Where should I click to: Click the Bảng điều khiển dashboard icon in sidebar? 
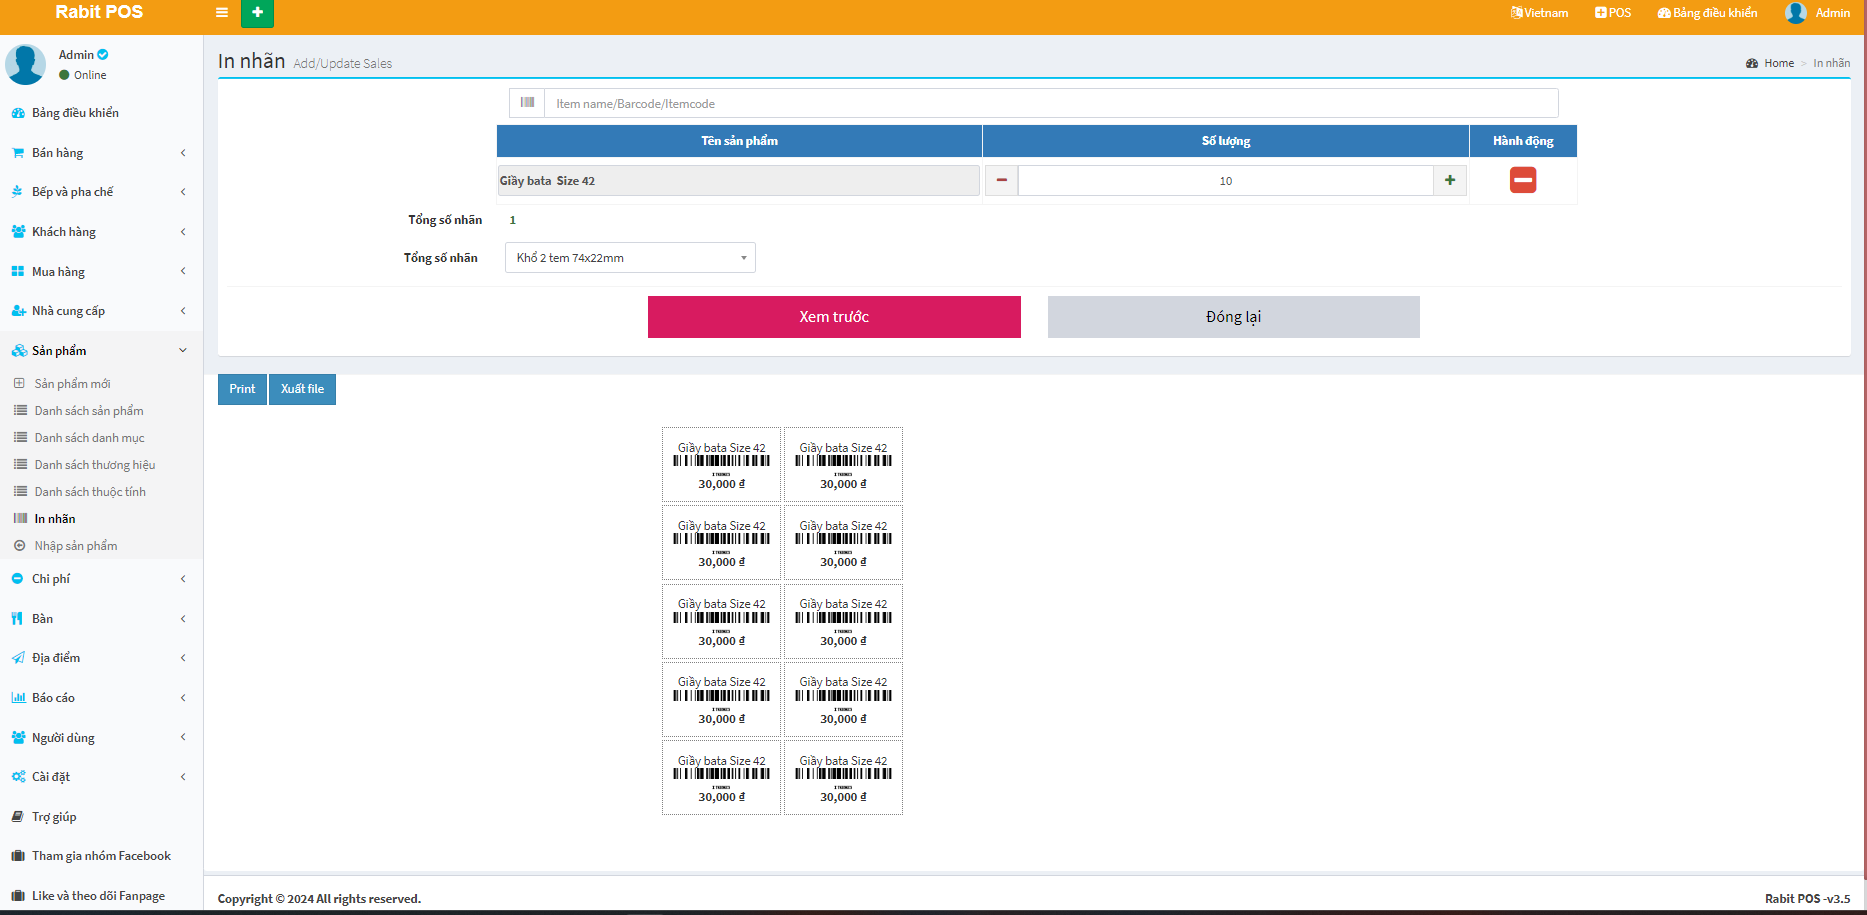[x=18, y=113]
